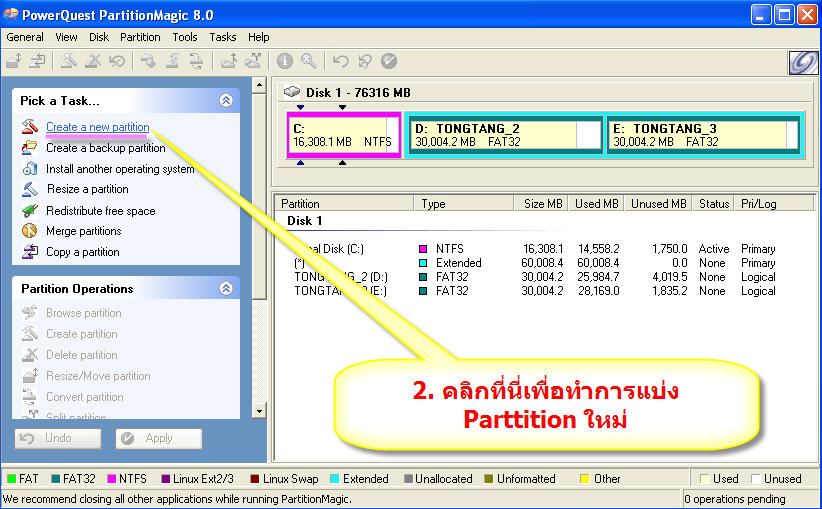Click the FAT32 teal legend swatch
Image resolution: width=822 pixels, height=509 pixels.
[56, 479]
